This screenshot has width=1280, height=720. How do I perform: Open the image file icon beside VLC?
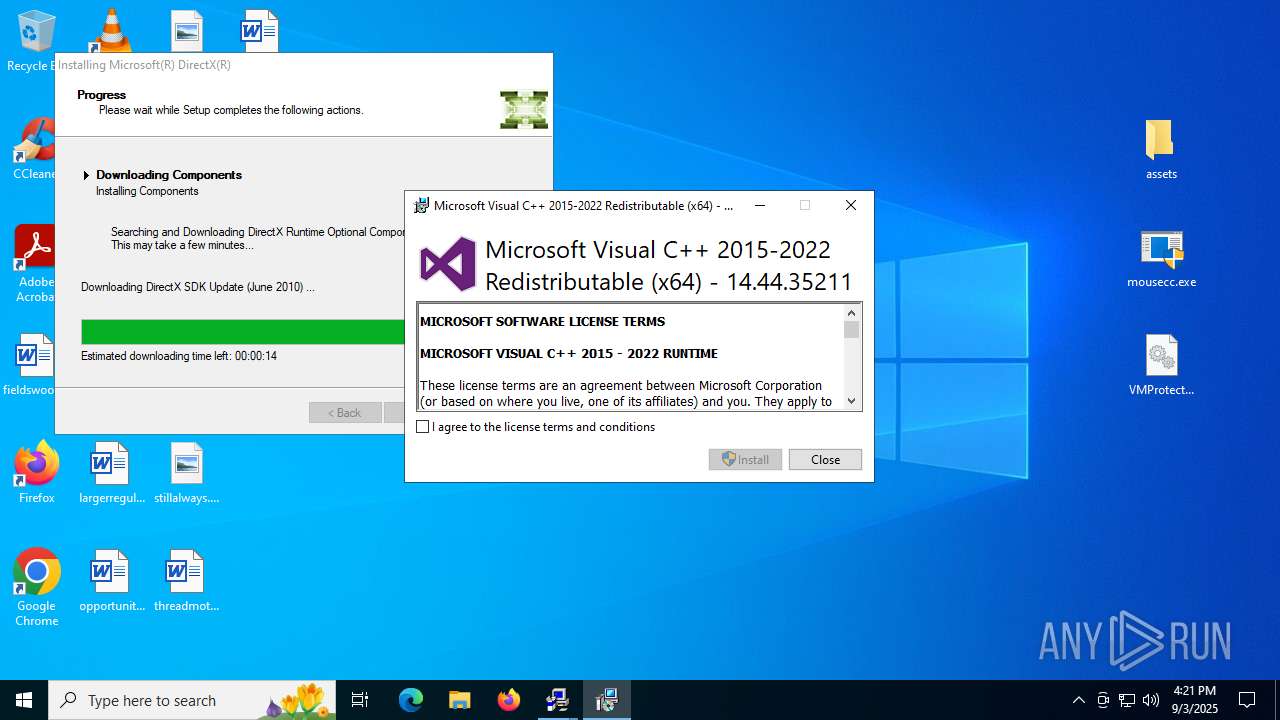[x=186, y=30]
